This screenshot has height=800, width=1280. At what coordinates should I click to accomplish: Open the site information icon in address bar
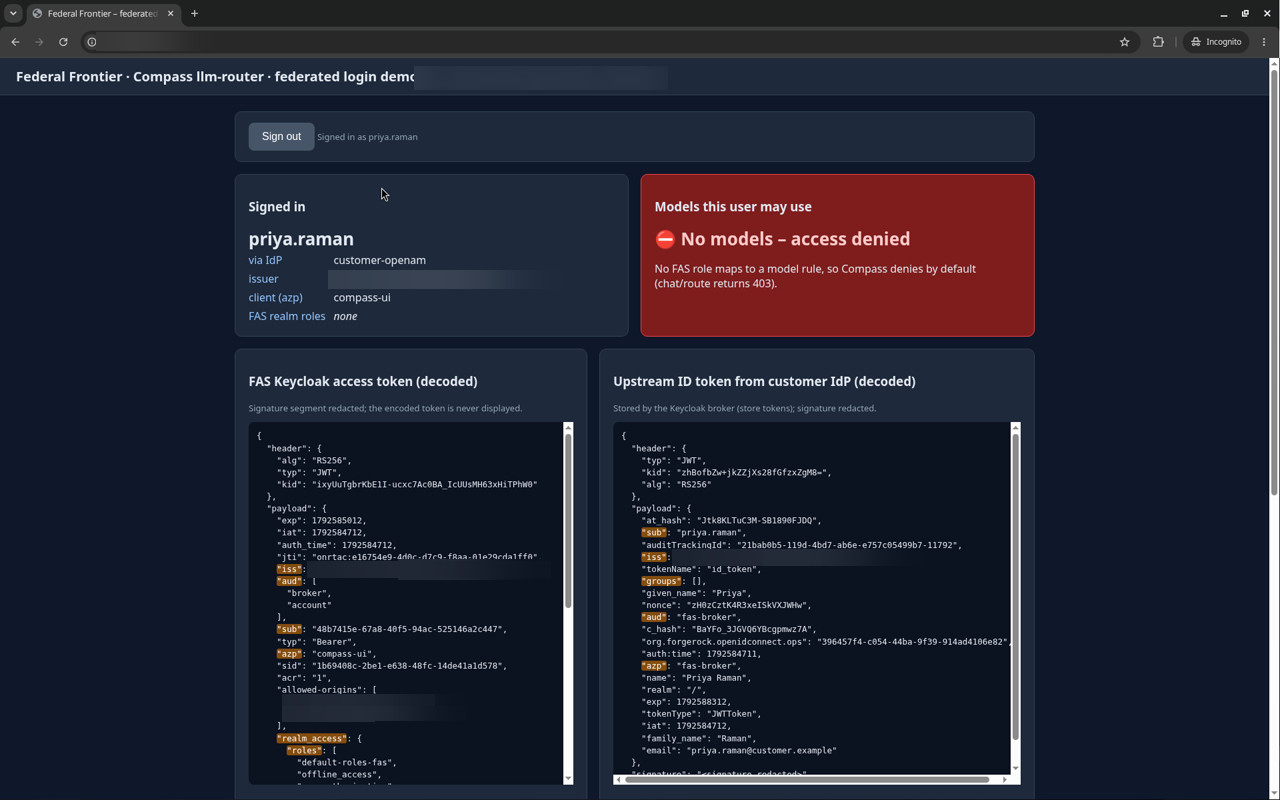pos(92,42)
